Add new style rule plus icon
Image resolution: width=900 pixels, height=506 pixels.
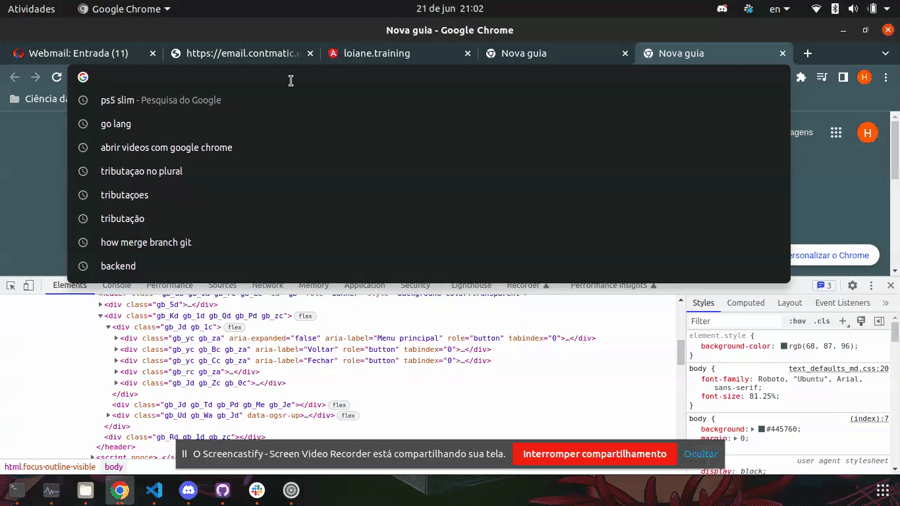pos(843,321)
